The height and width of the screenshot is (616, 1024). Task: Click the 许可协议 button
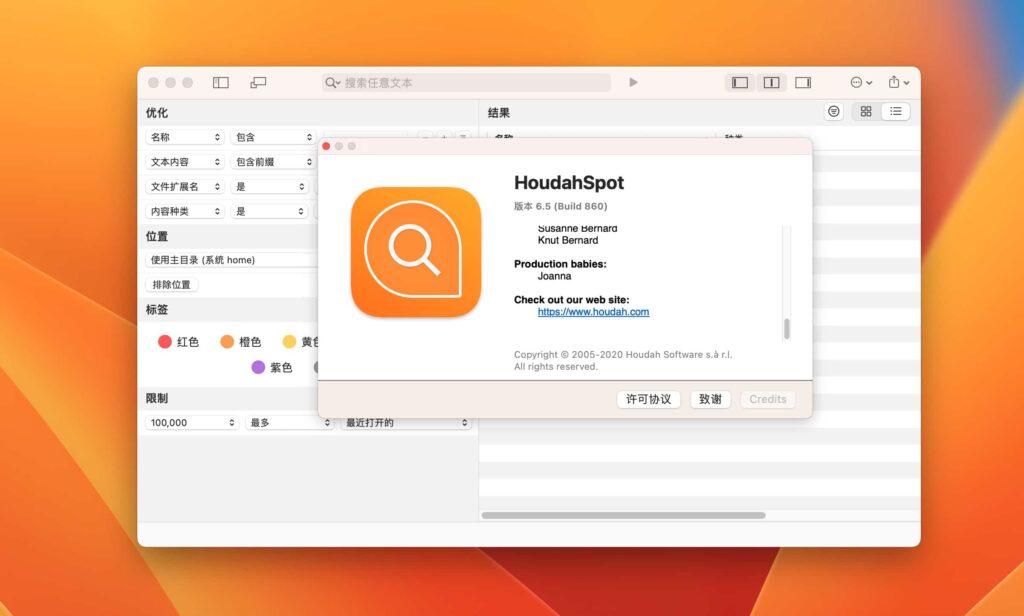coord(648,399)
